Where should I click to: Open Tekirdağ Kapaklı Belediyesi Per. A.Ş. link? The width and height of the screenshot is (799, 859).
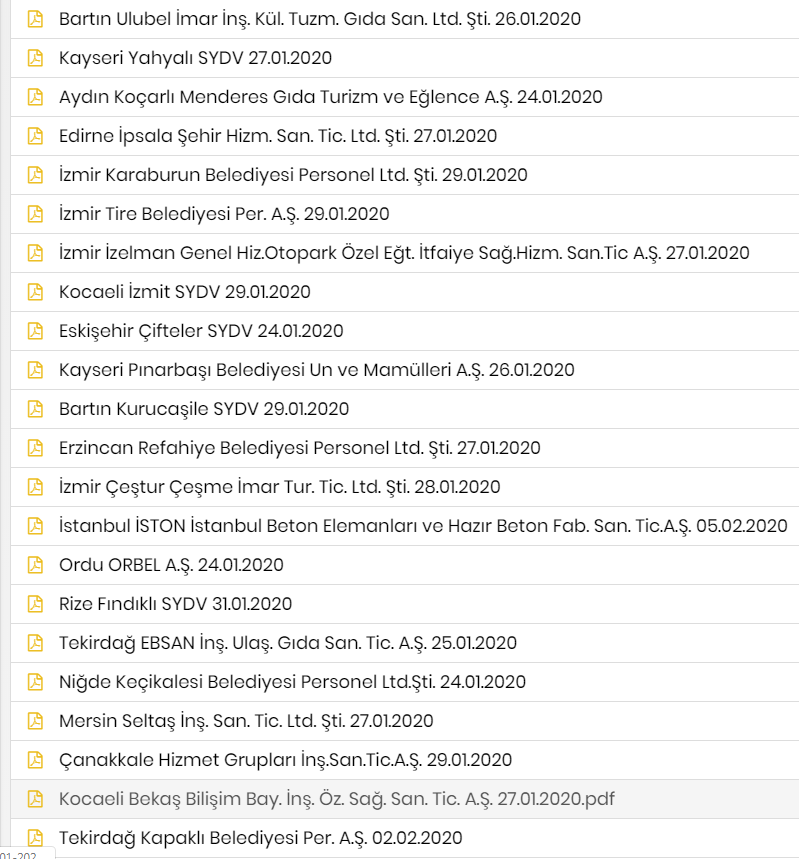point(261,838)
